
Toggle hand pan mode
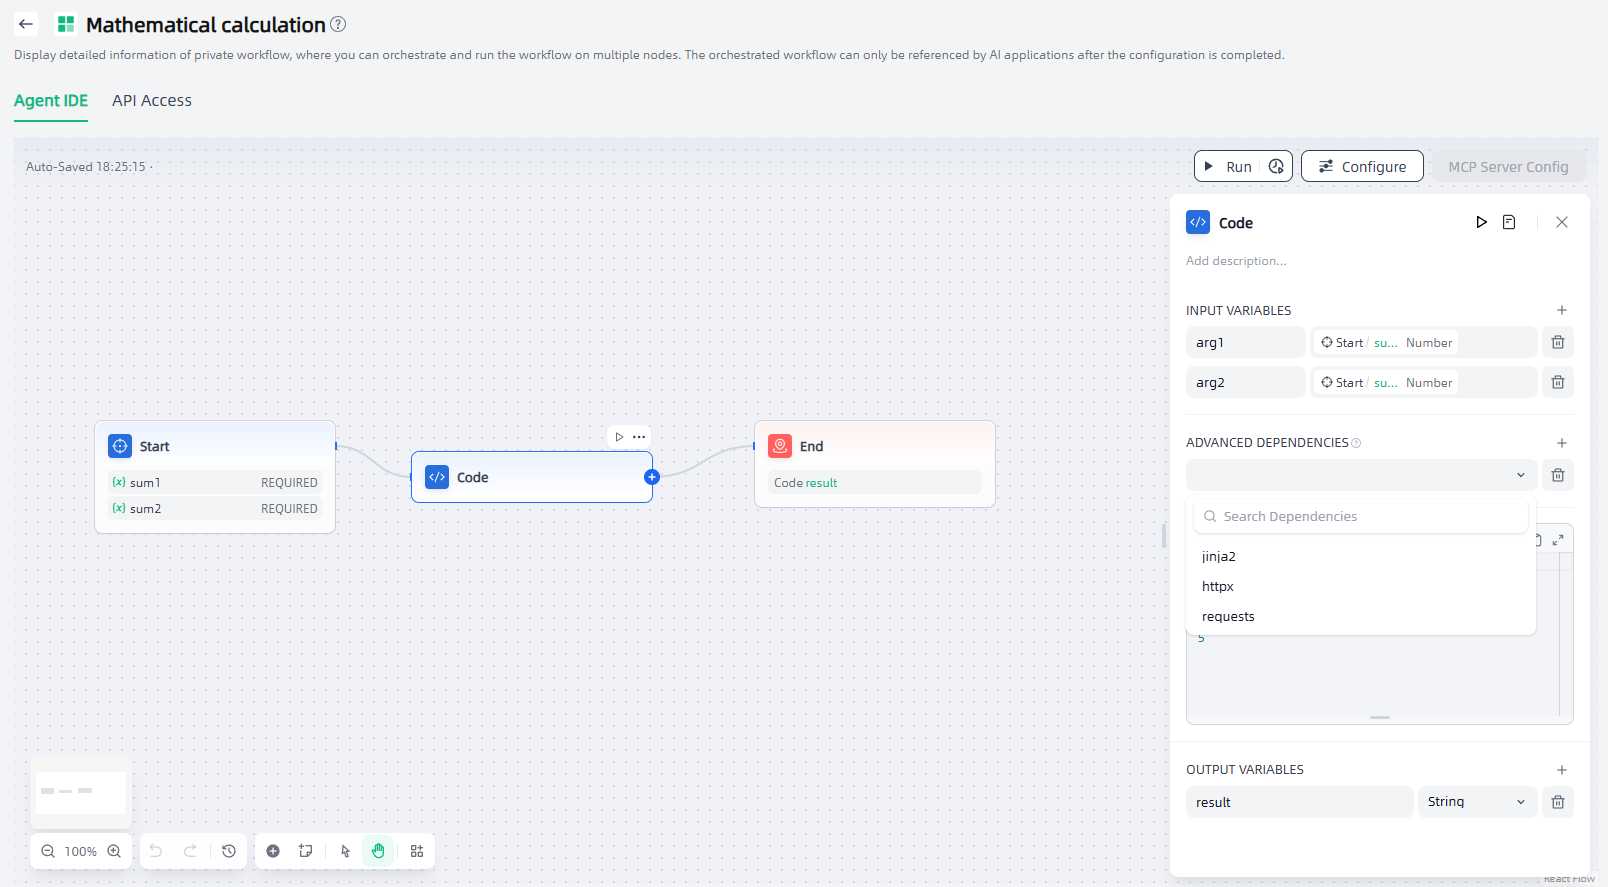click(378, 851)
